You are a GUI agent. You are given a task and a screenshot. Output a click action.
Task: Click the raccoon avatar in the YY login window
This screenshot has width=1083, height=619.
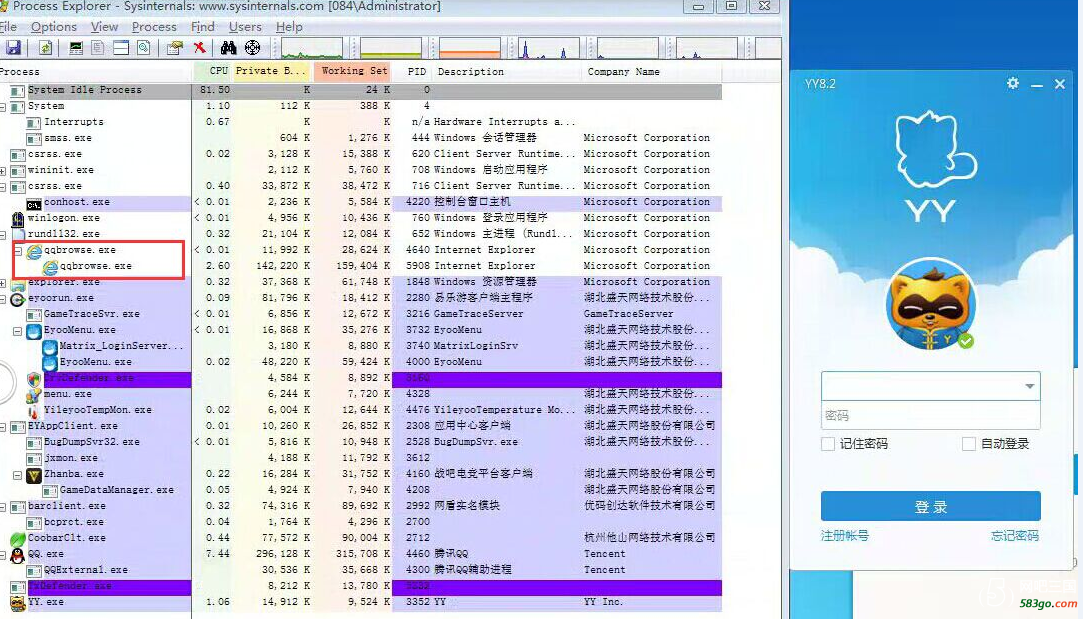(930, 303)
